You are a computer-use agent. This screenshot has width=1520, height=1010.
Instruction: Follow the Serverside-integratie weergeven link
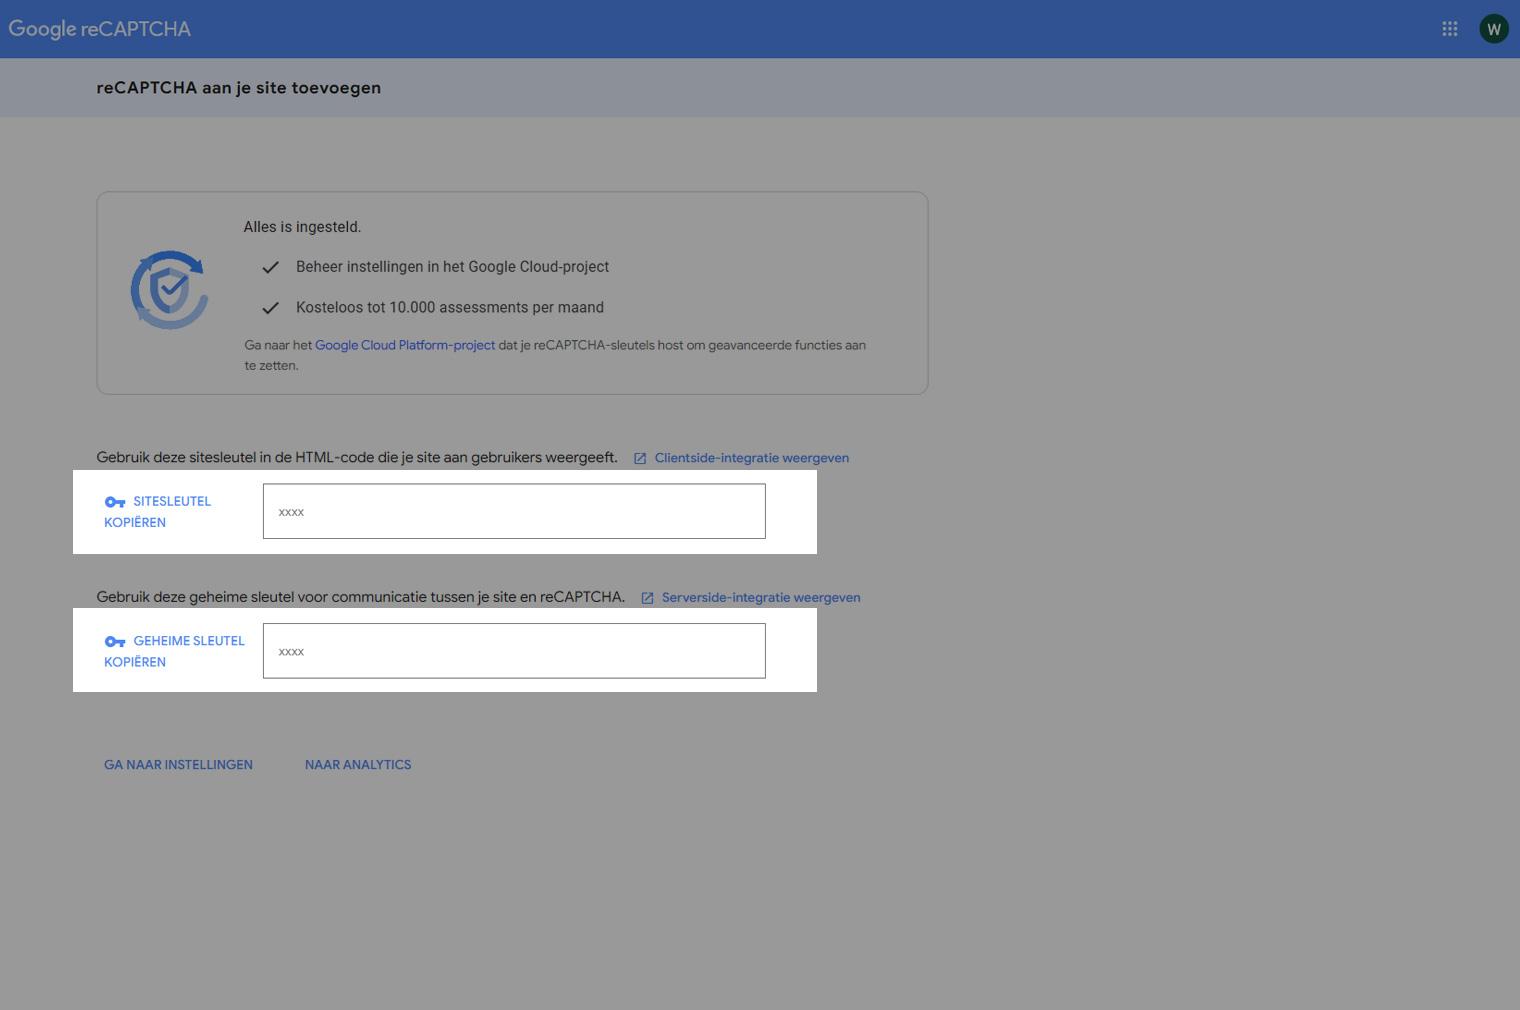pyautogui.click(x=760, y=598)
